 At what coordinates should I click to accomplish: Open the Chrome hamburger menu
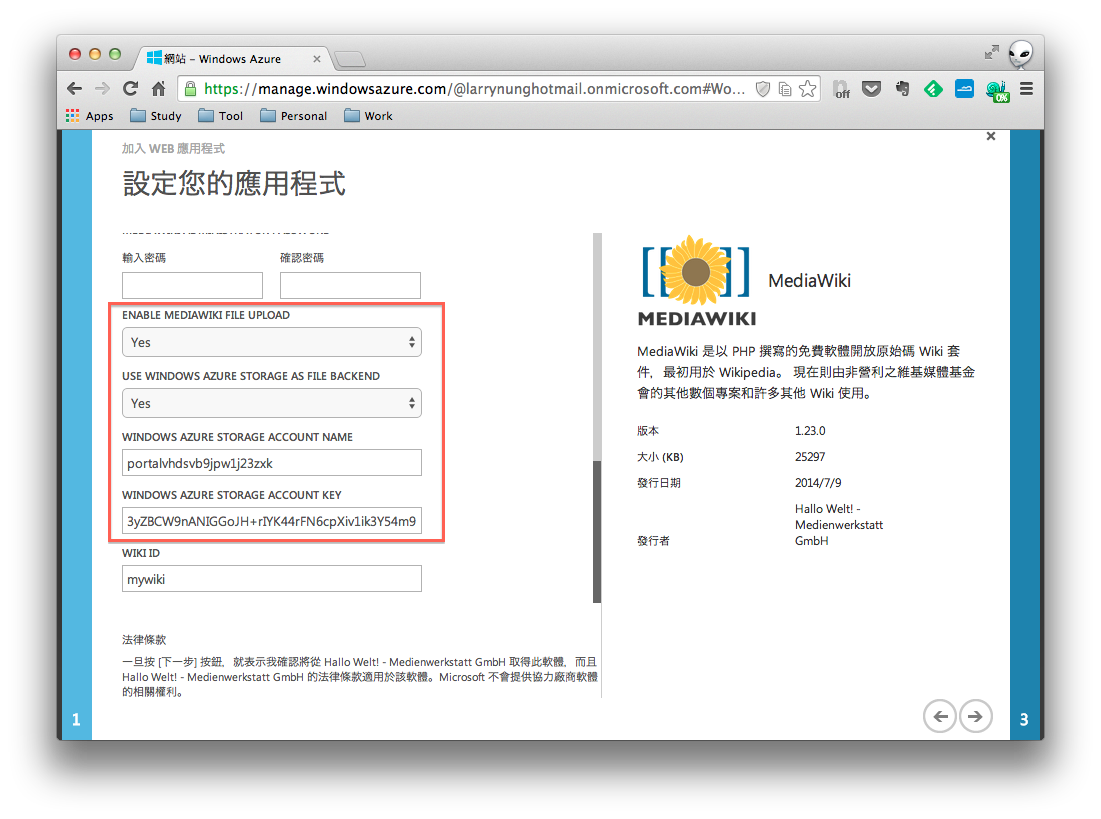1027,88
